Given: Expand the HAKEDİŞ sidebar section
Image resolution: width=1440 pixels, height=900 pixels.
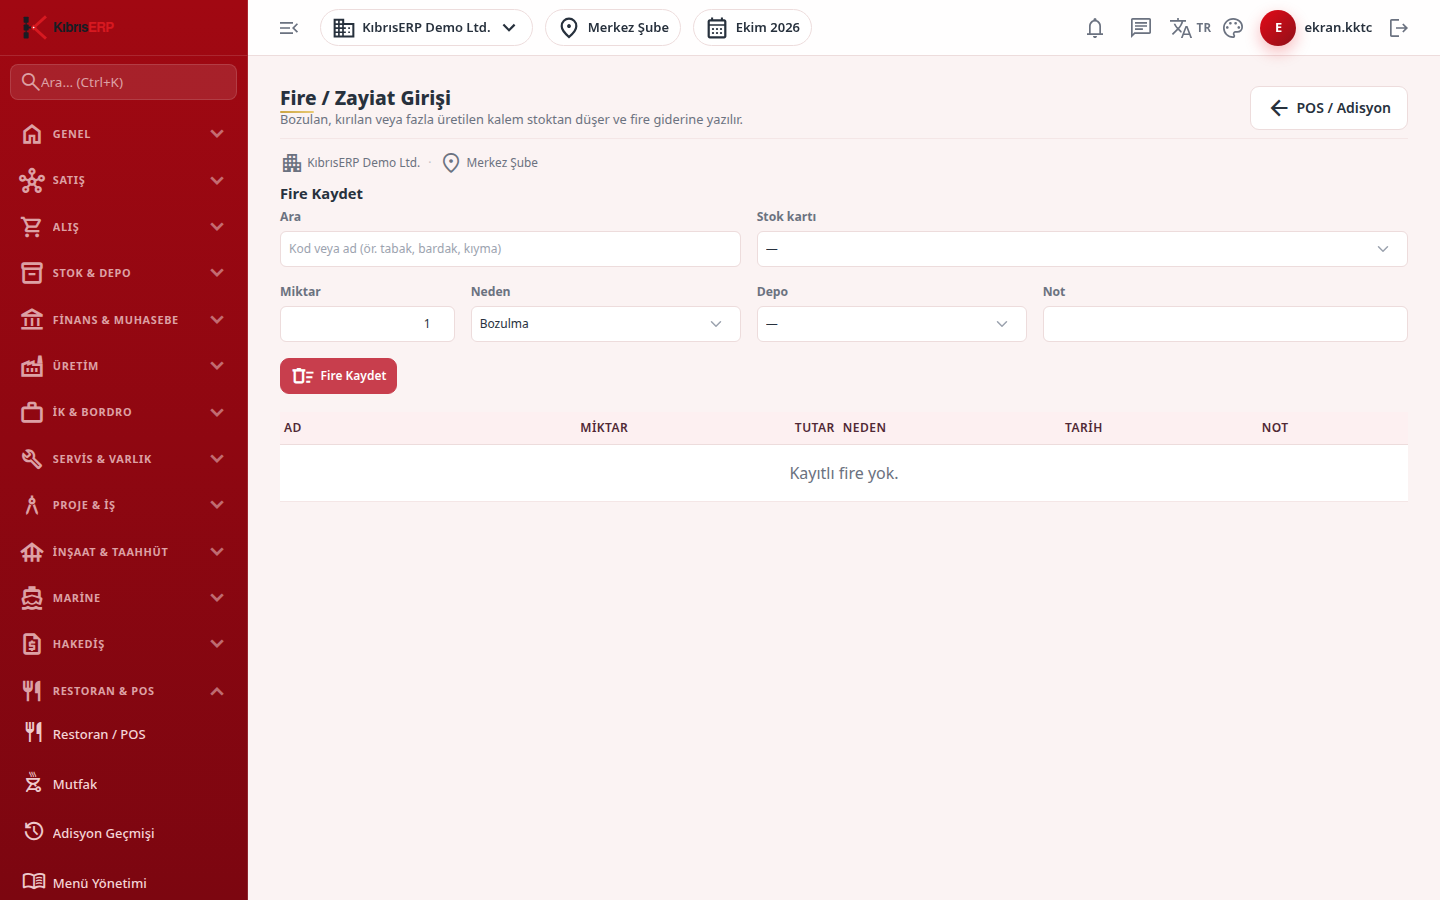Looking at the screenshot, I should point(124,644).
